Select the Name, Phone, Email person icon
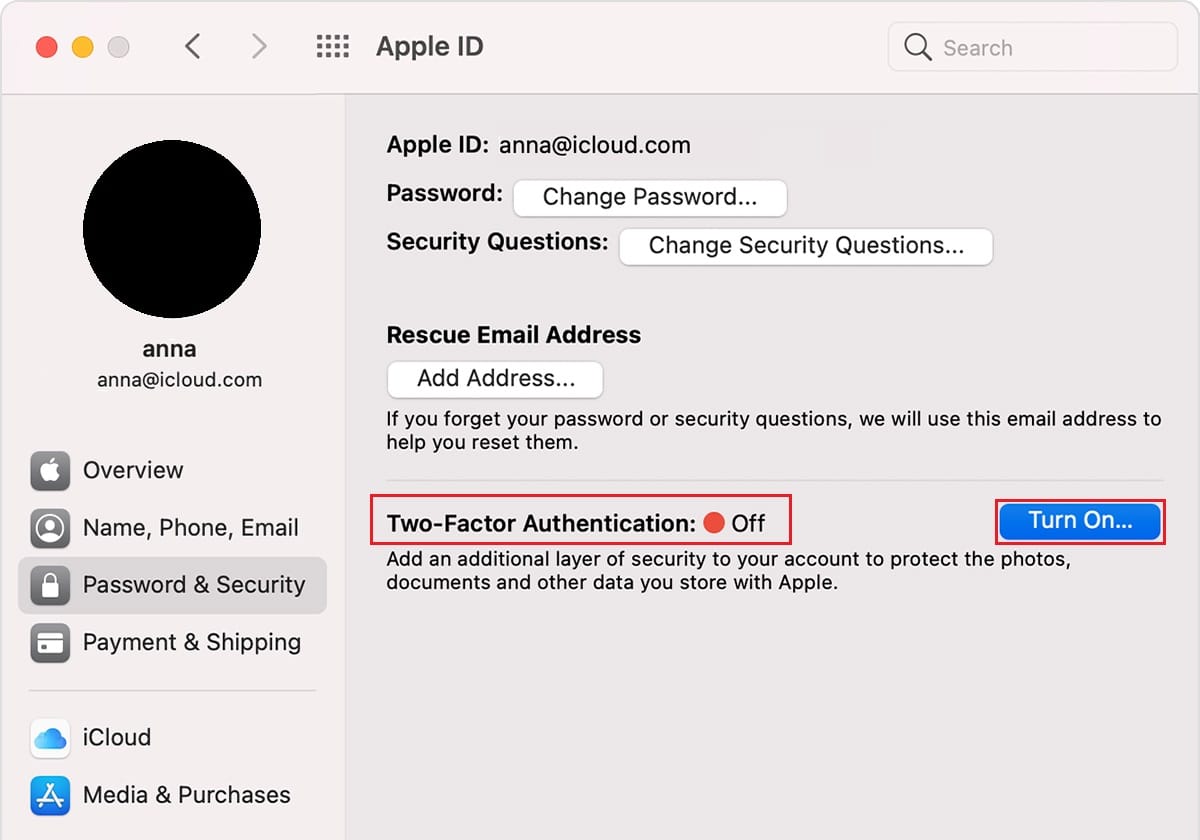 coord(50,528)
